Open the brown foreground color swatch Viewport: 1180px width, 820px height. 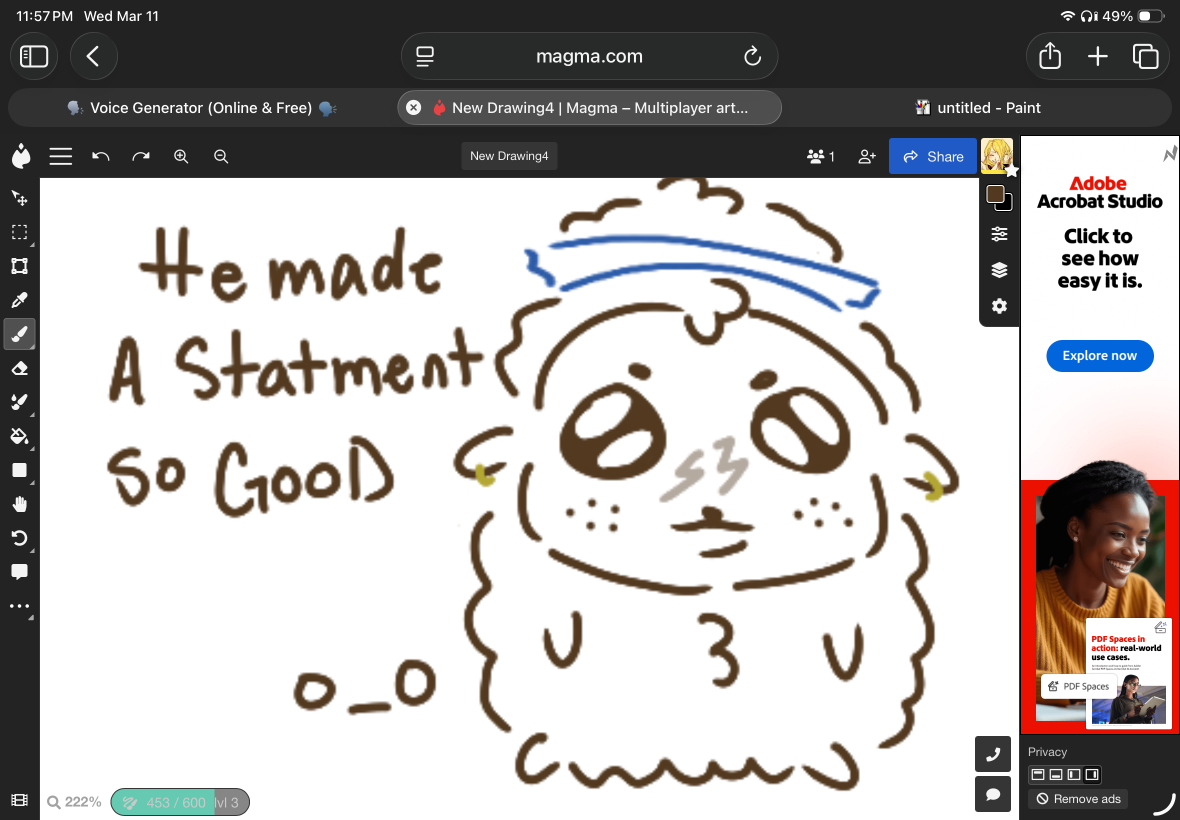pos(995,194)
